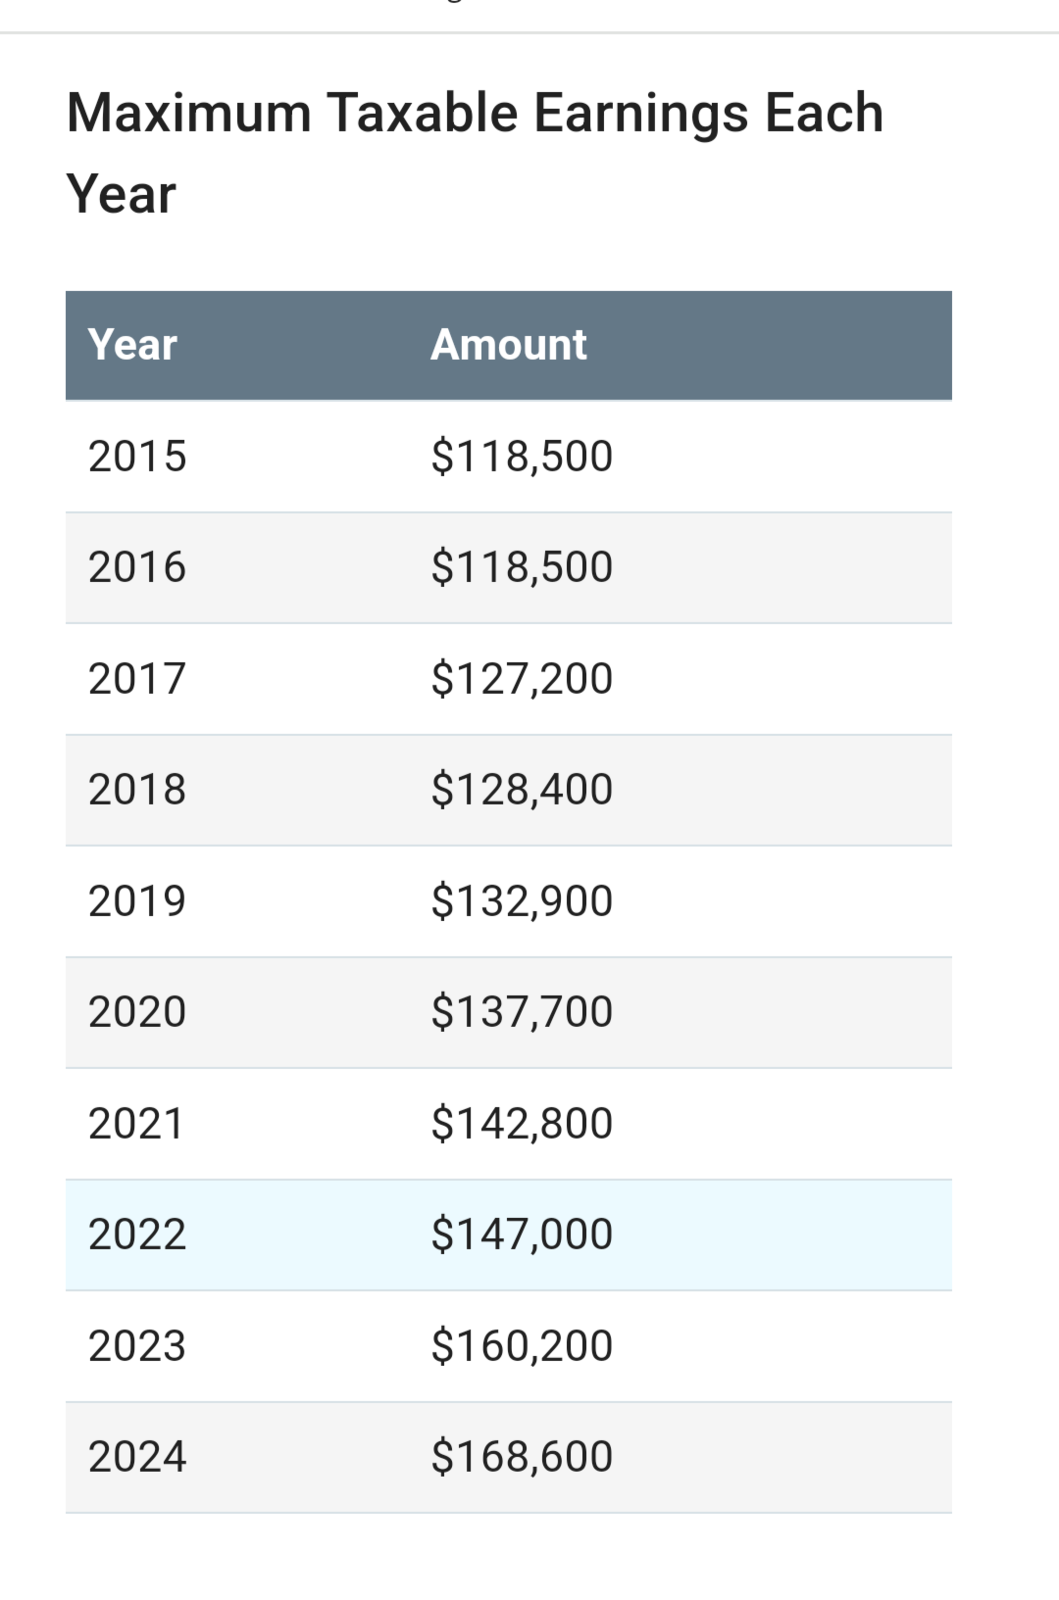Click the Year column header

point(132,345)
